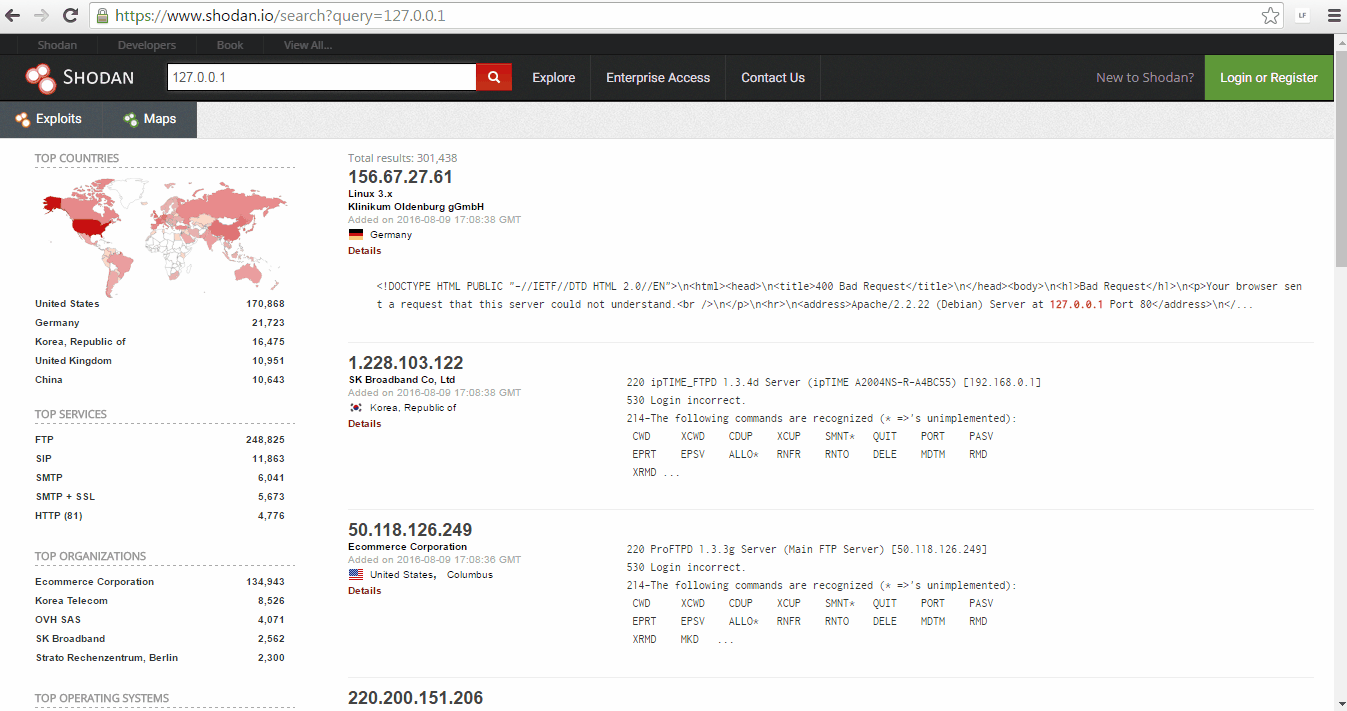
Task: Filter by United States in Top Countries
Action: [67, 304]
